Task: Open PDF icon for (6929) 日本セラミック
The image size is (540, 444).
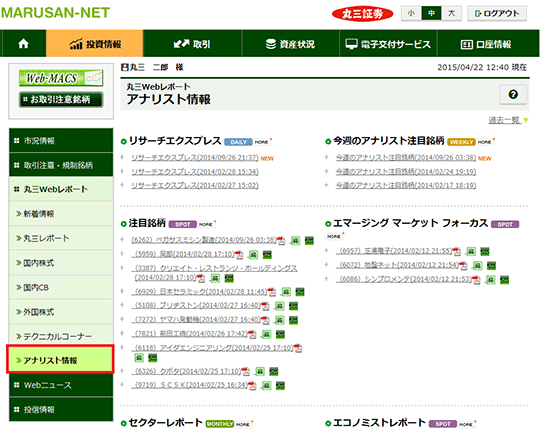Action: pos(272,292)
